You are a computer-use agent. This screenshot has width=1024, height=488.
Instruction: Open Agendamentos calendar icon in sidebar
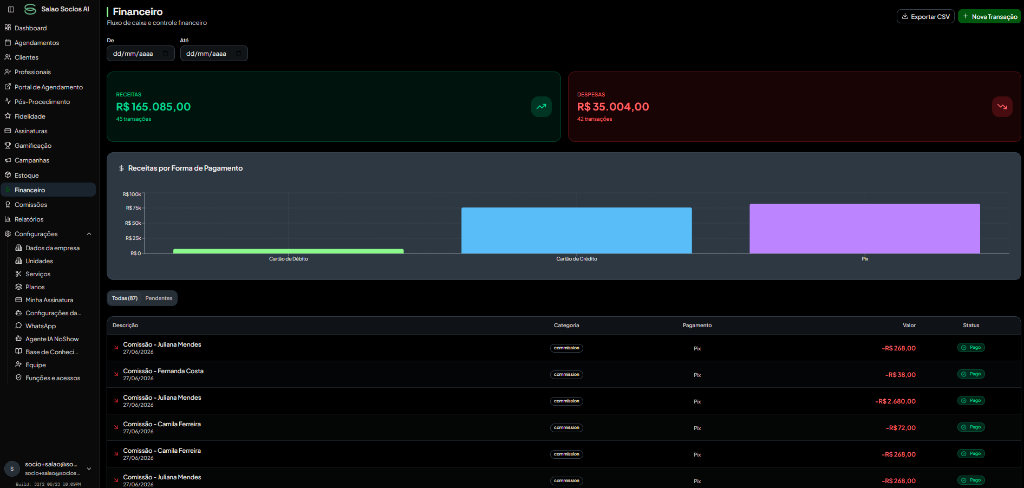click(8, 42)
